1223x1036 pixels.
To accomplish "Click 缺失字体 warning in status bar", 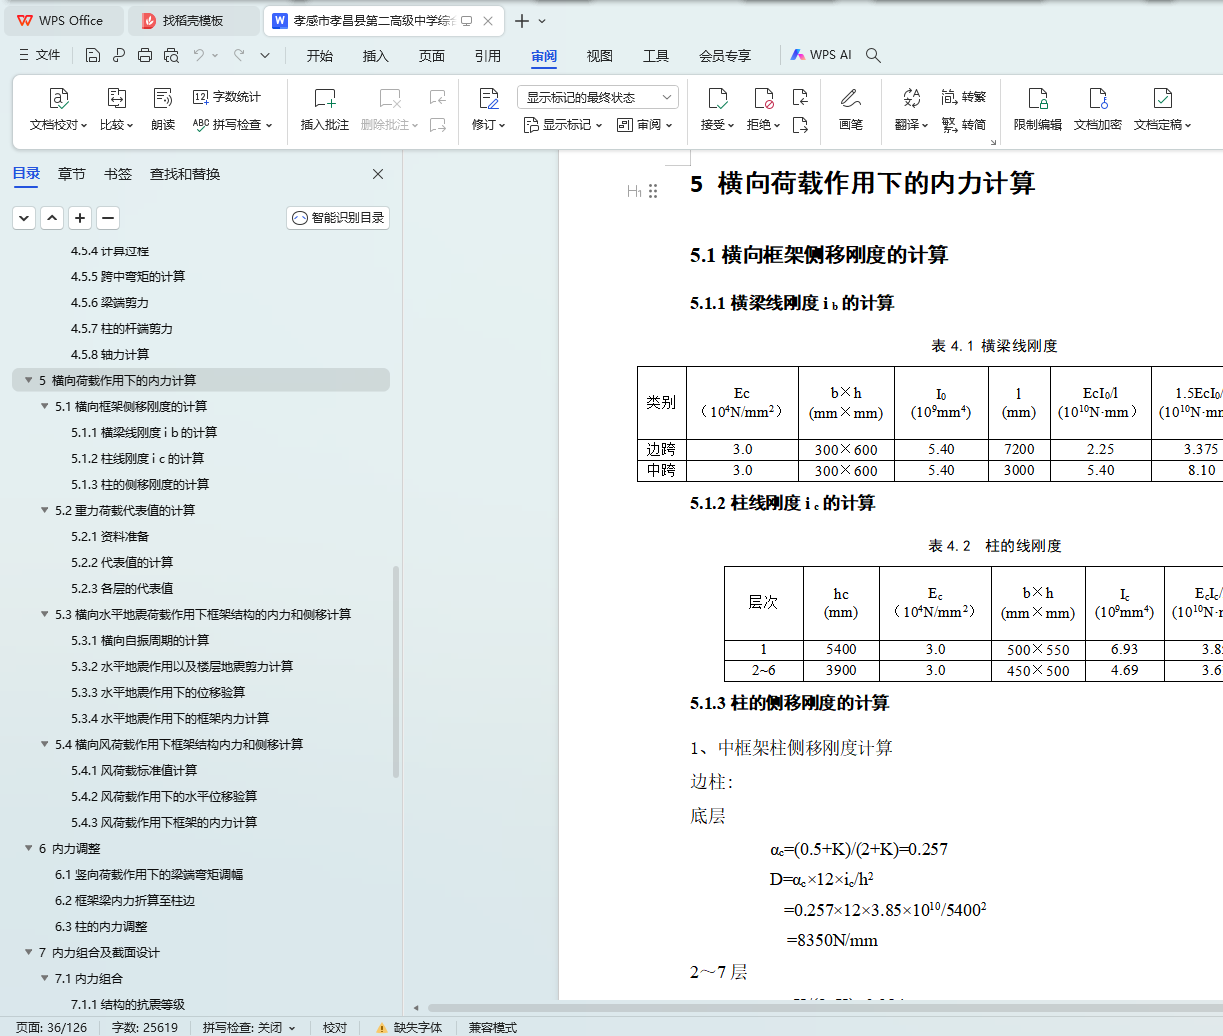I will point(409,1027).
